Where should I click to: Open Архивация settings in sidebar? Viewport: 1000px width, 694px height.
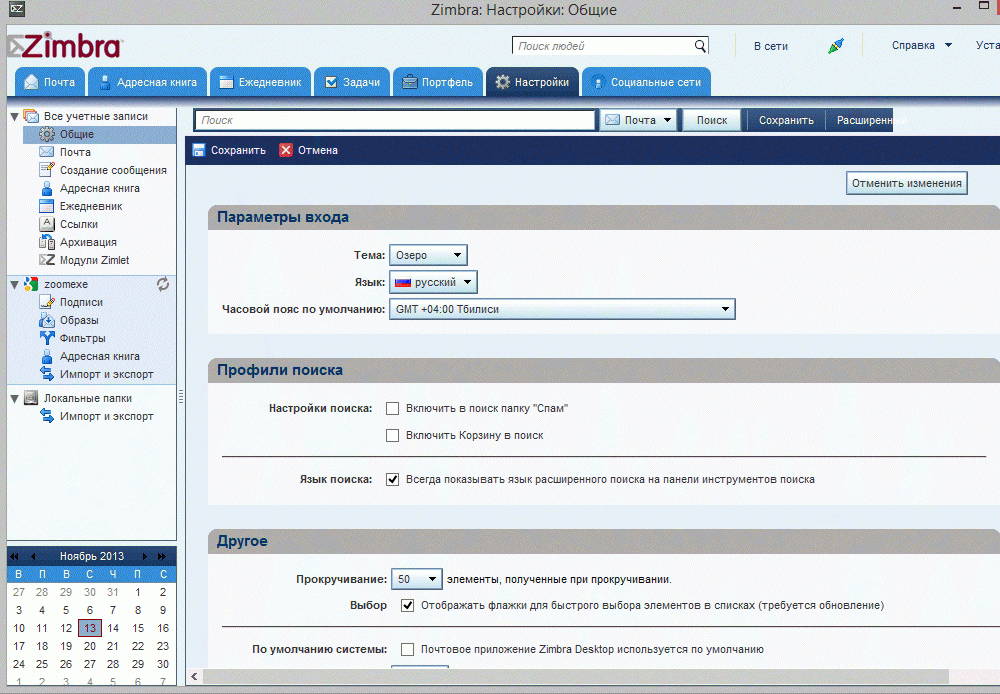[x=88, y=242]
